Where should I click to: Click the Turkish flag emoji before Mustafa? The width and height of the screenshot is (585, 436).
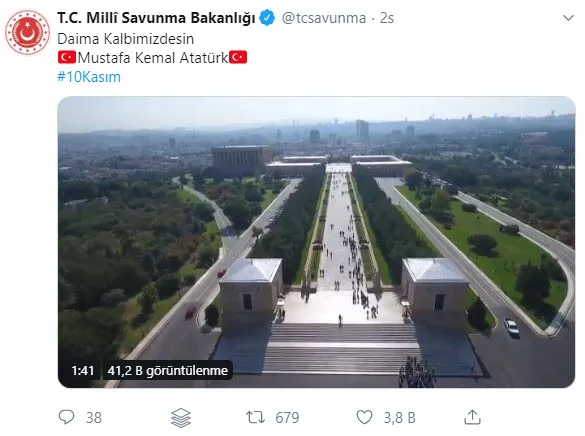67,57
